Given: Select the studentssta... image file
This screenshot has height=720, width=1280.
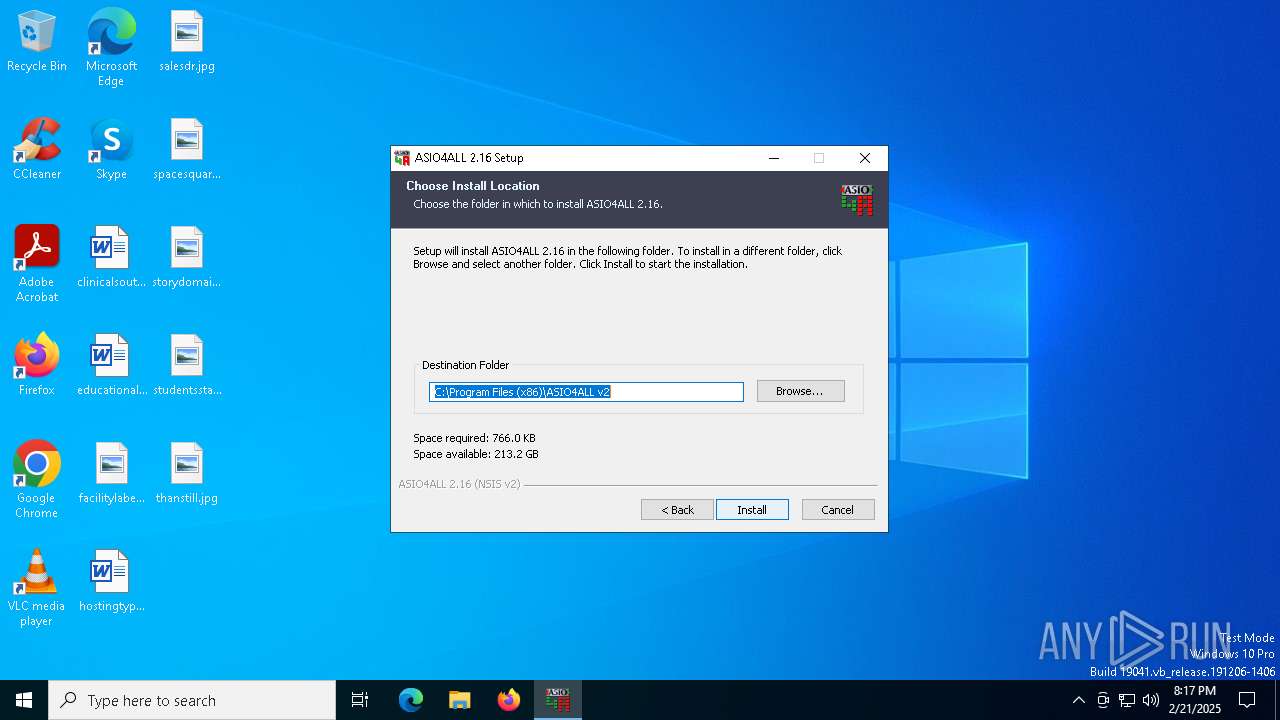Looking at the screenshot, I should [x=187, y=366].
